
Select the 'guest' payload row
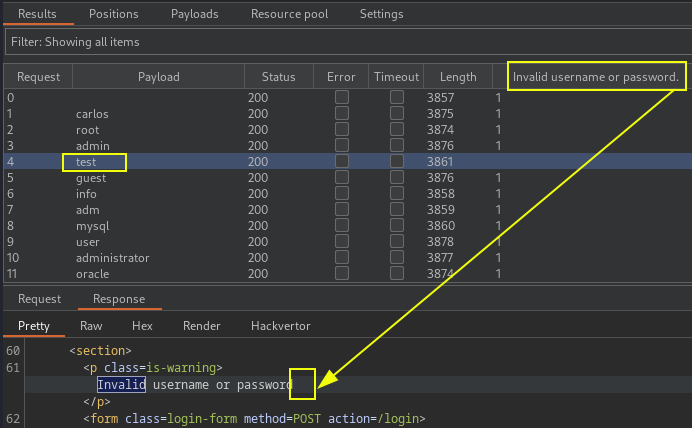pos(348,177)
